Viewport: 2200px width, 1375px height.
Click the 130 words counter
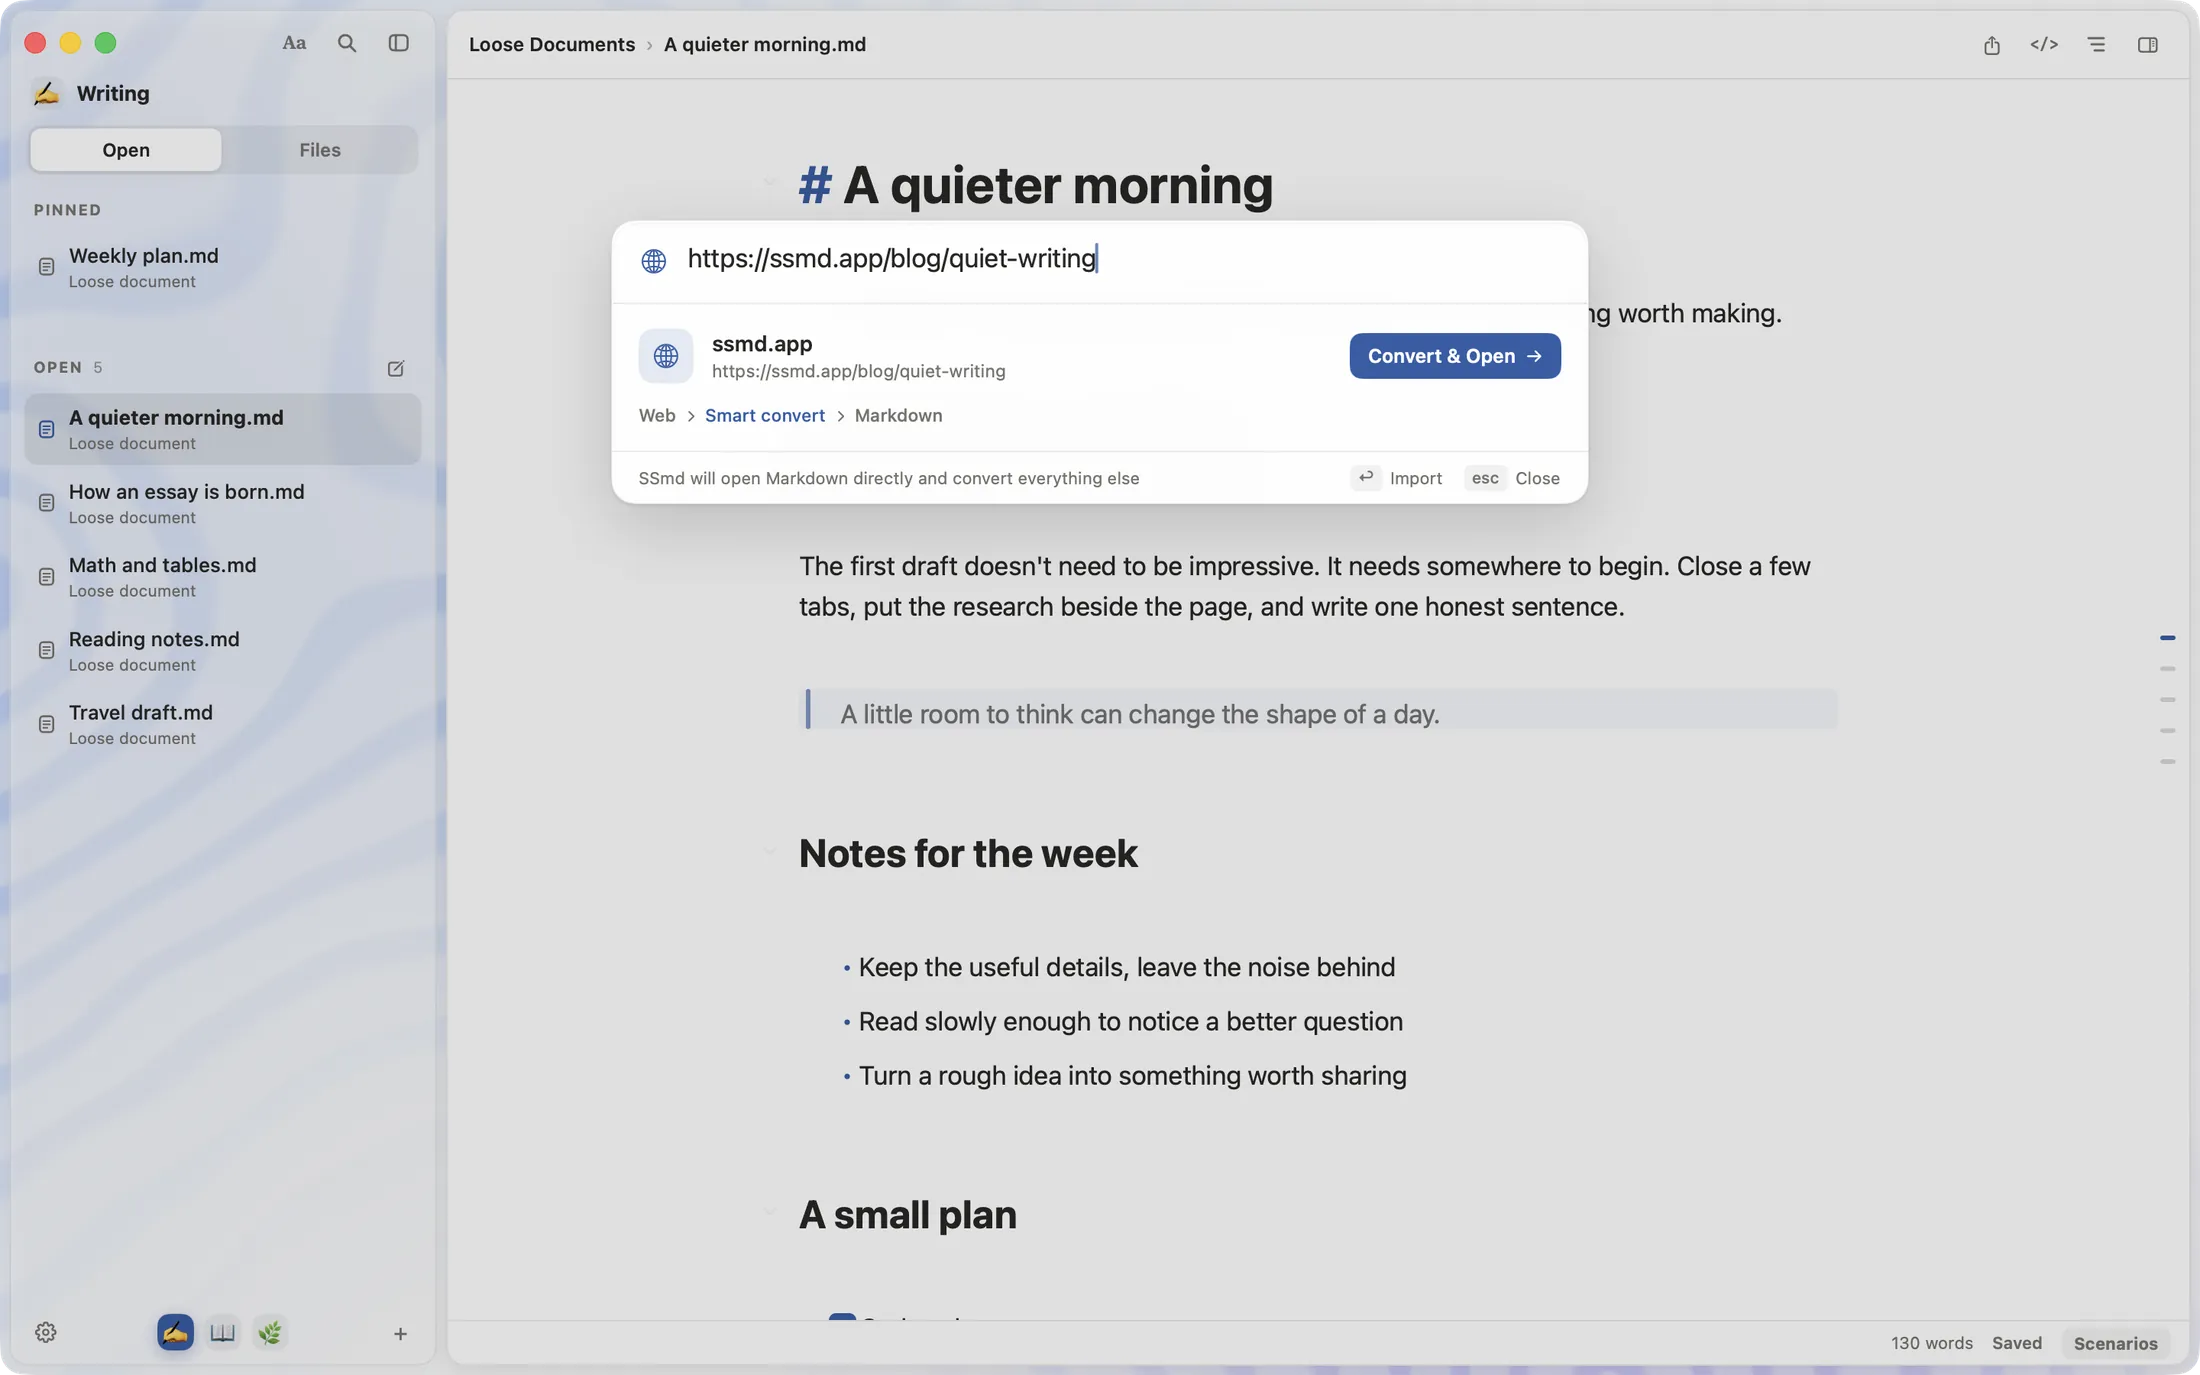click(x=1931, y=1343)
